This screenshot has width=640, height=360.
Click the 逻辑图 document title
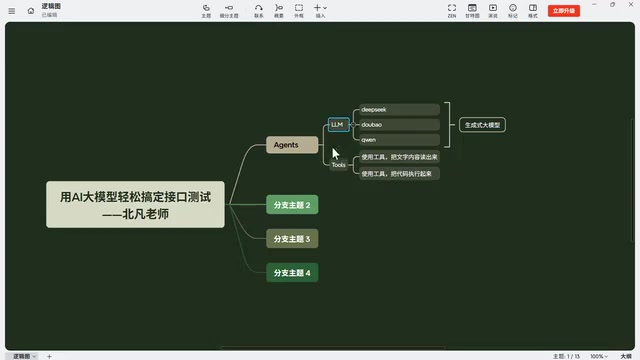(x=51, y=6)
